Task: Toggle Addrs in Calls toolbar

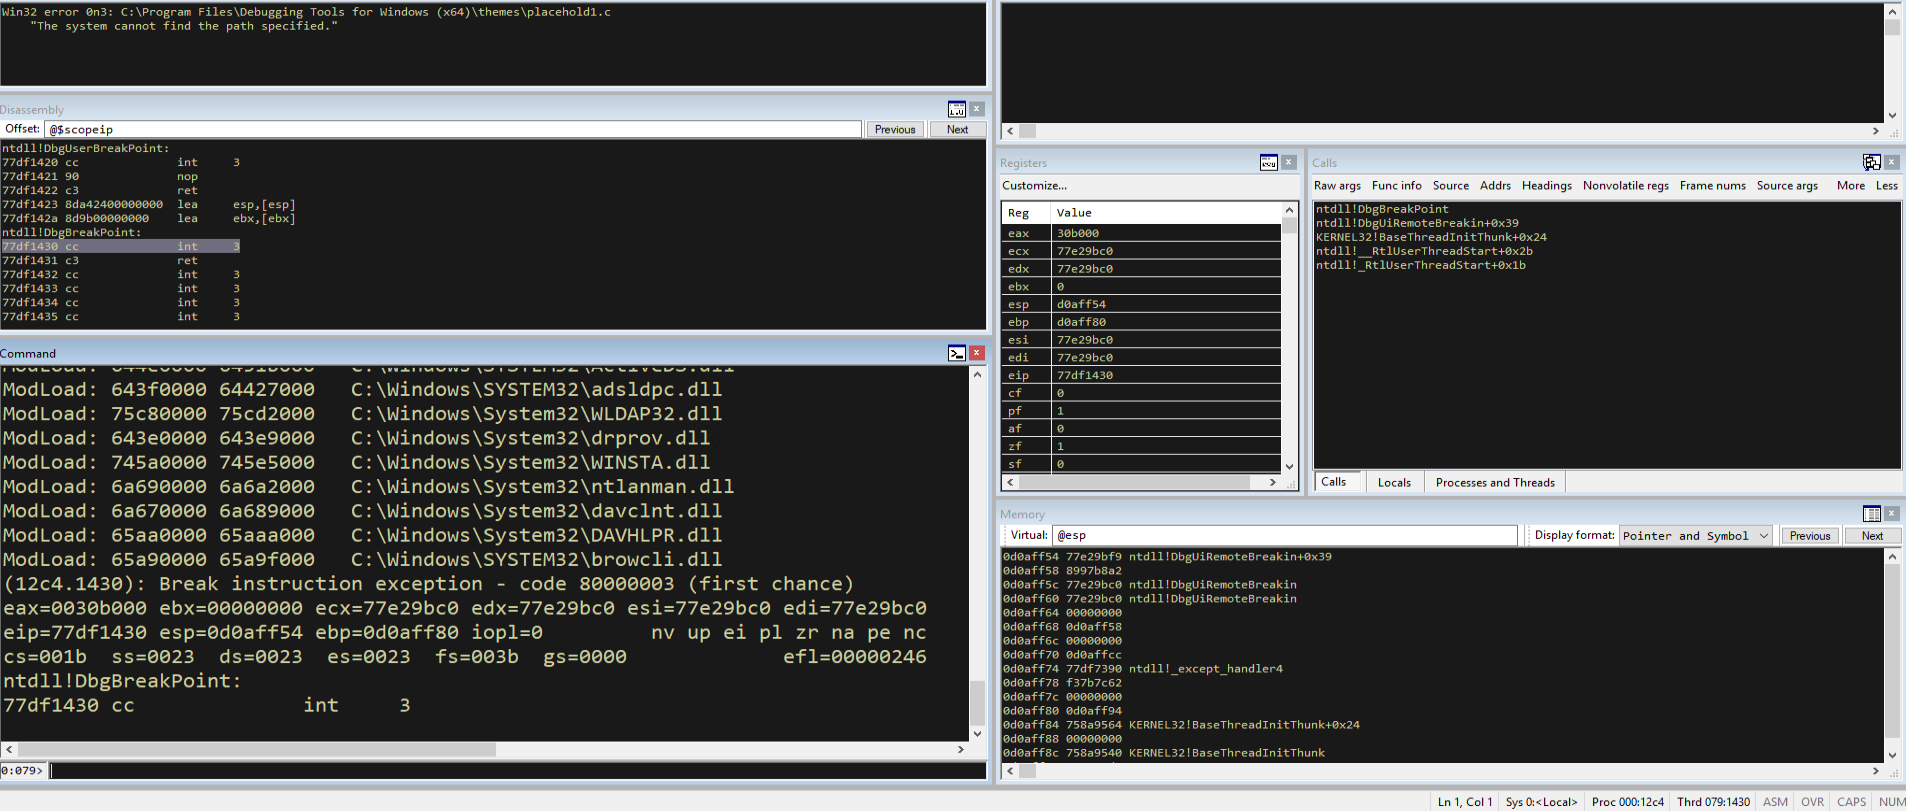Action: coord(1495,185)
